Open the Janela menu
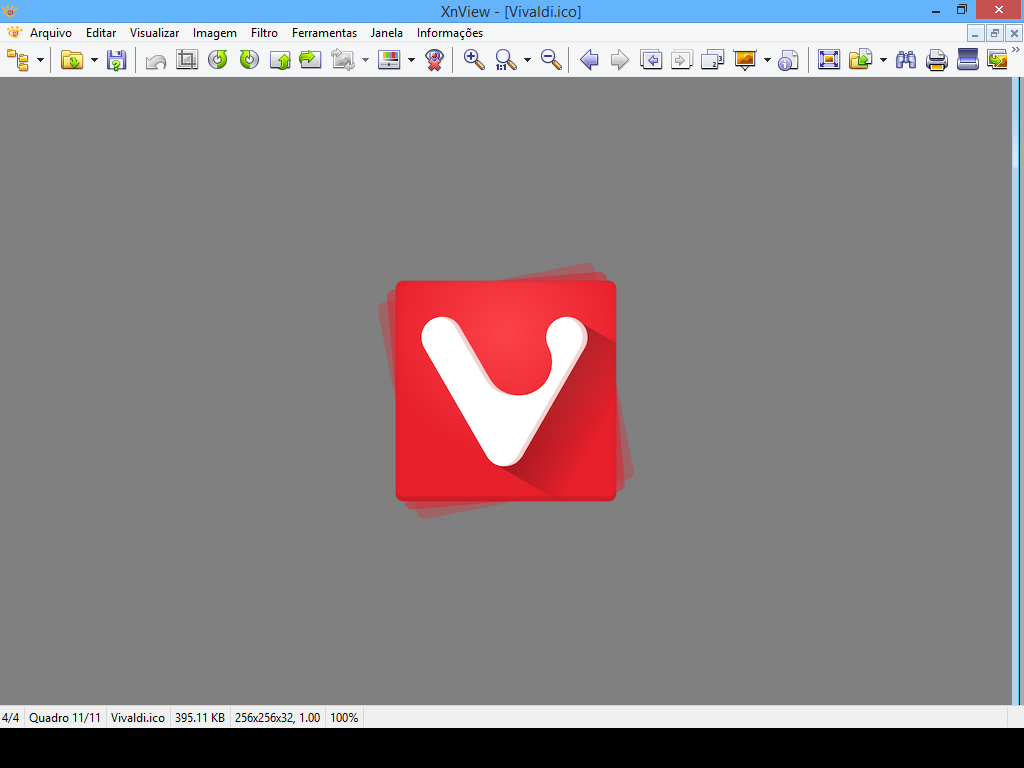The height and width of the screenshot is (768, 1024). 387,33
